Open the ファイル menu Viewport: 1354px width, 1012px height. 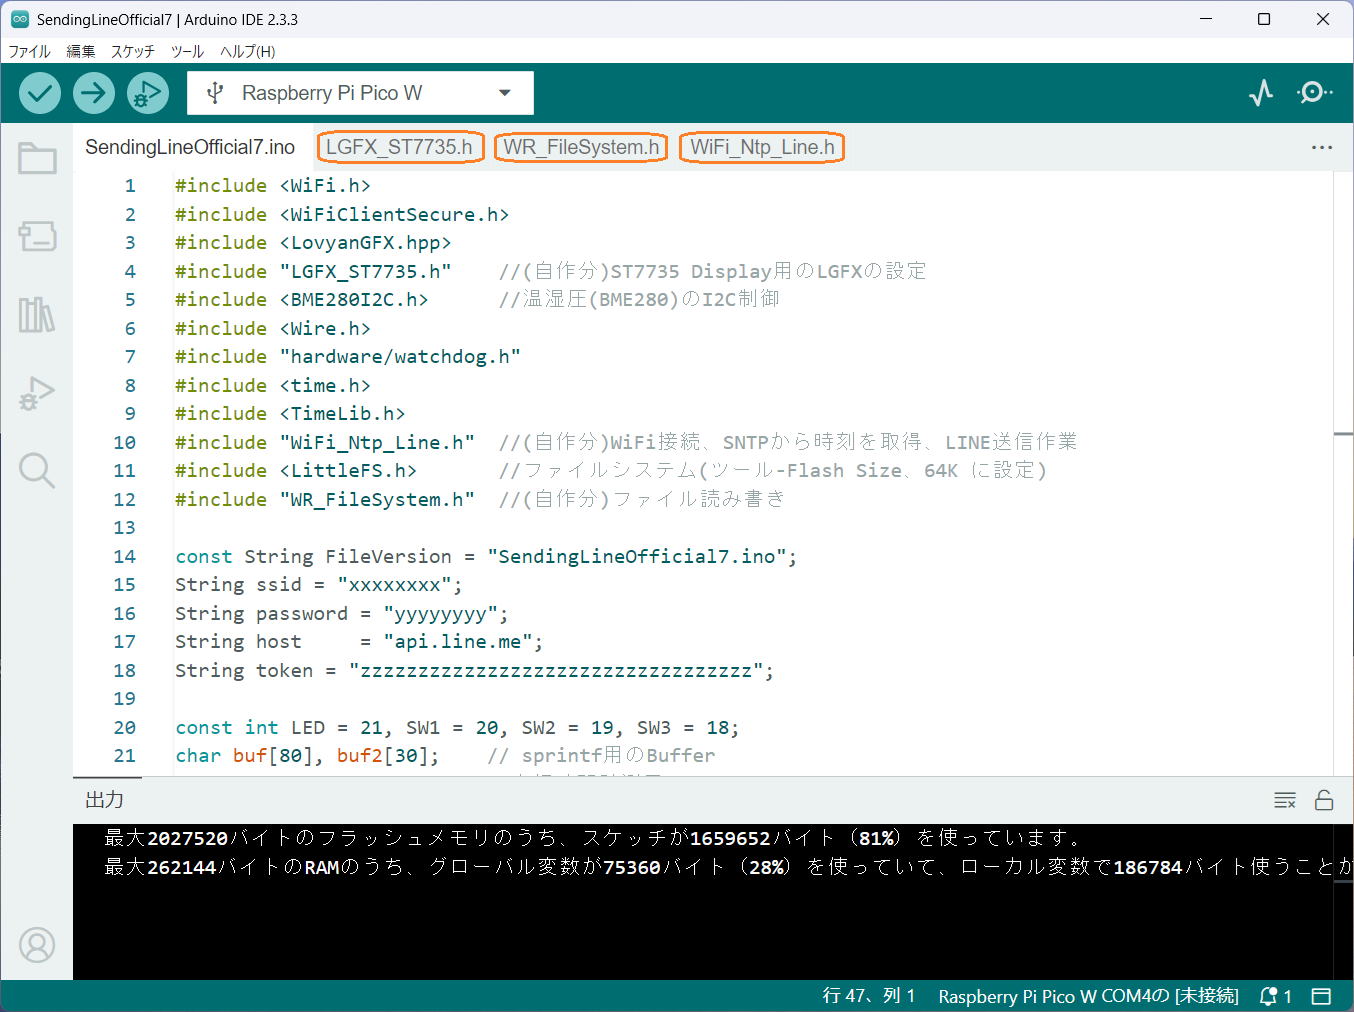coord(29,51)
